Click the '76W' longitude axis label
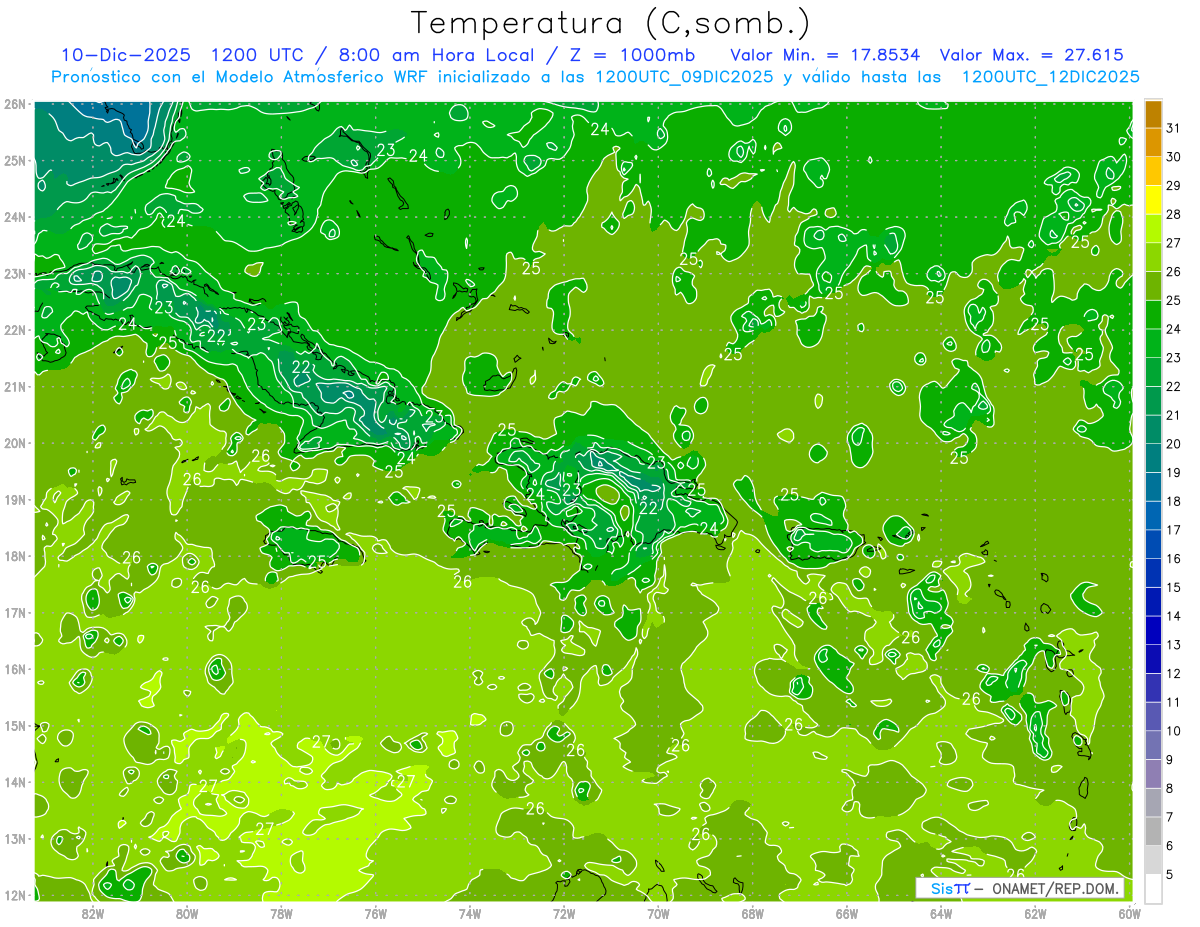Image resolution: width=1200 pixels, height=927 pixels. coord(375,913)
